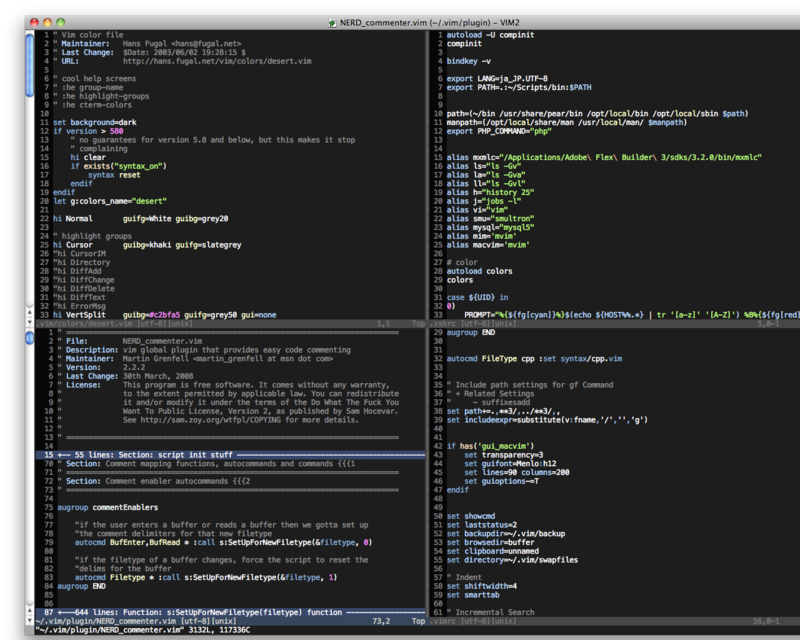Click the 'if version > 580' line
The height and width of the screenshot is (640, 800).
point(88,131)
